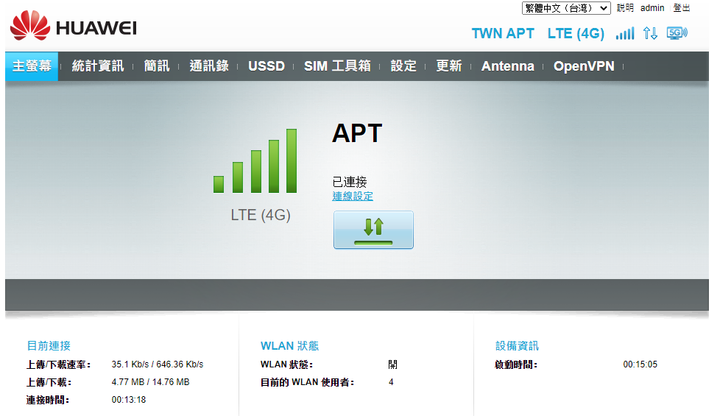Click the 目前的 WLAN 使用者 label
This screenshot has height=416, width=720.
point(307,382)
